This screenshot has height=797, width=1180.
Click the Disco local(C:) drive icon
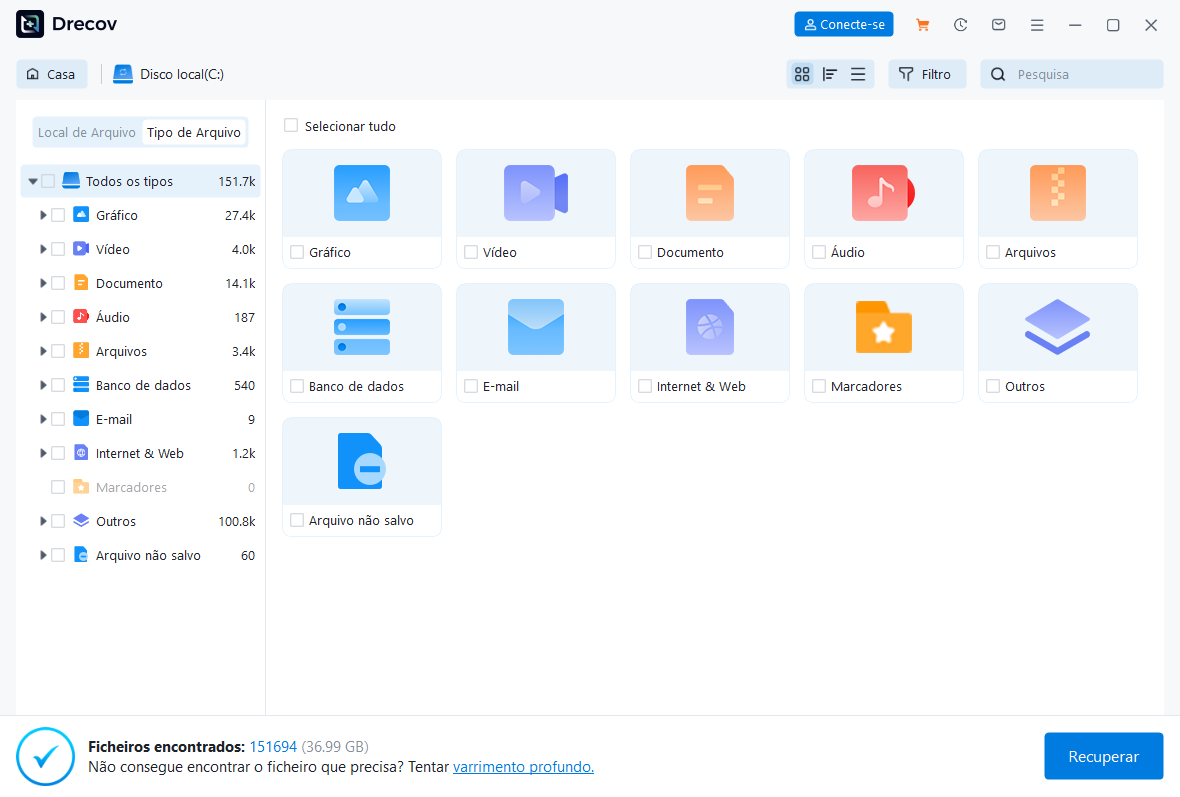123,74
